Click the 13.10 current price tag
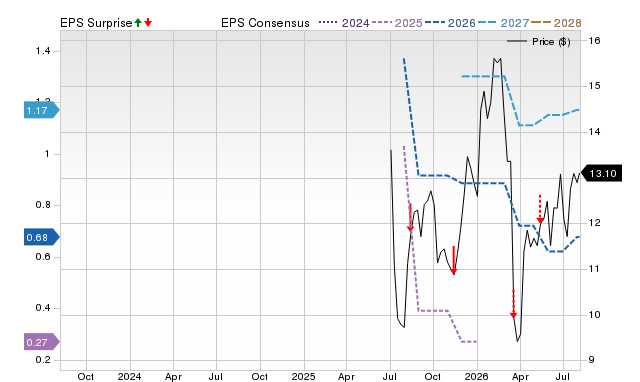The height and width of the screenshot is (382, 640). coord(601,173)
